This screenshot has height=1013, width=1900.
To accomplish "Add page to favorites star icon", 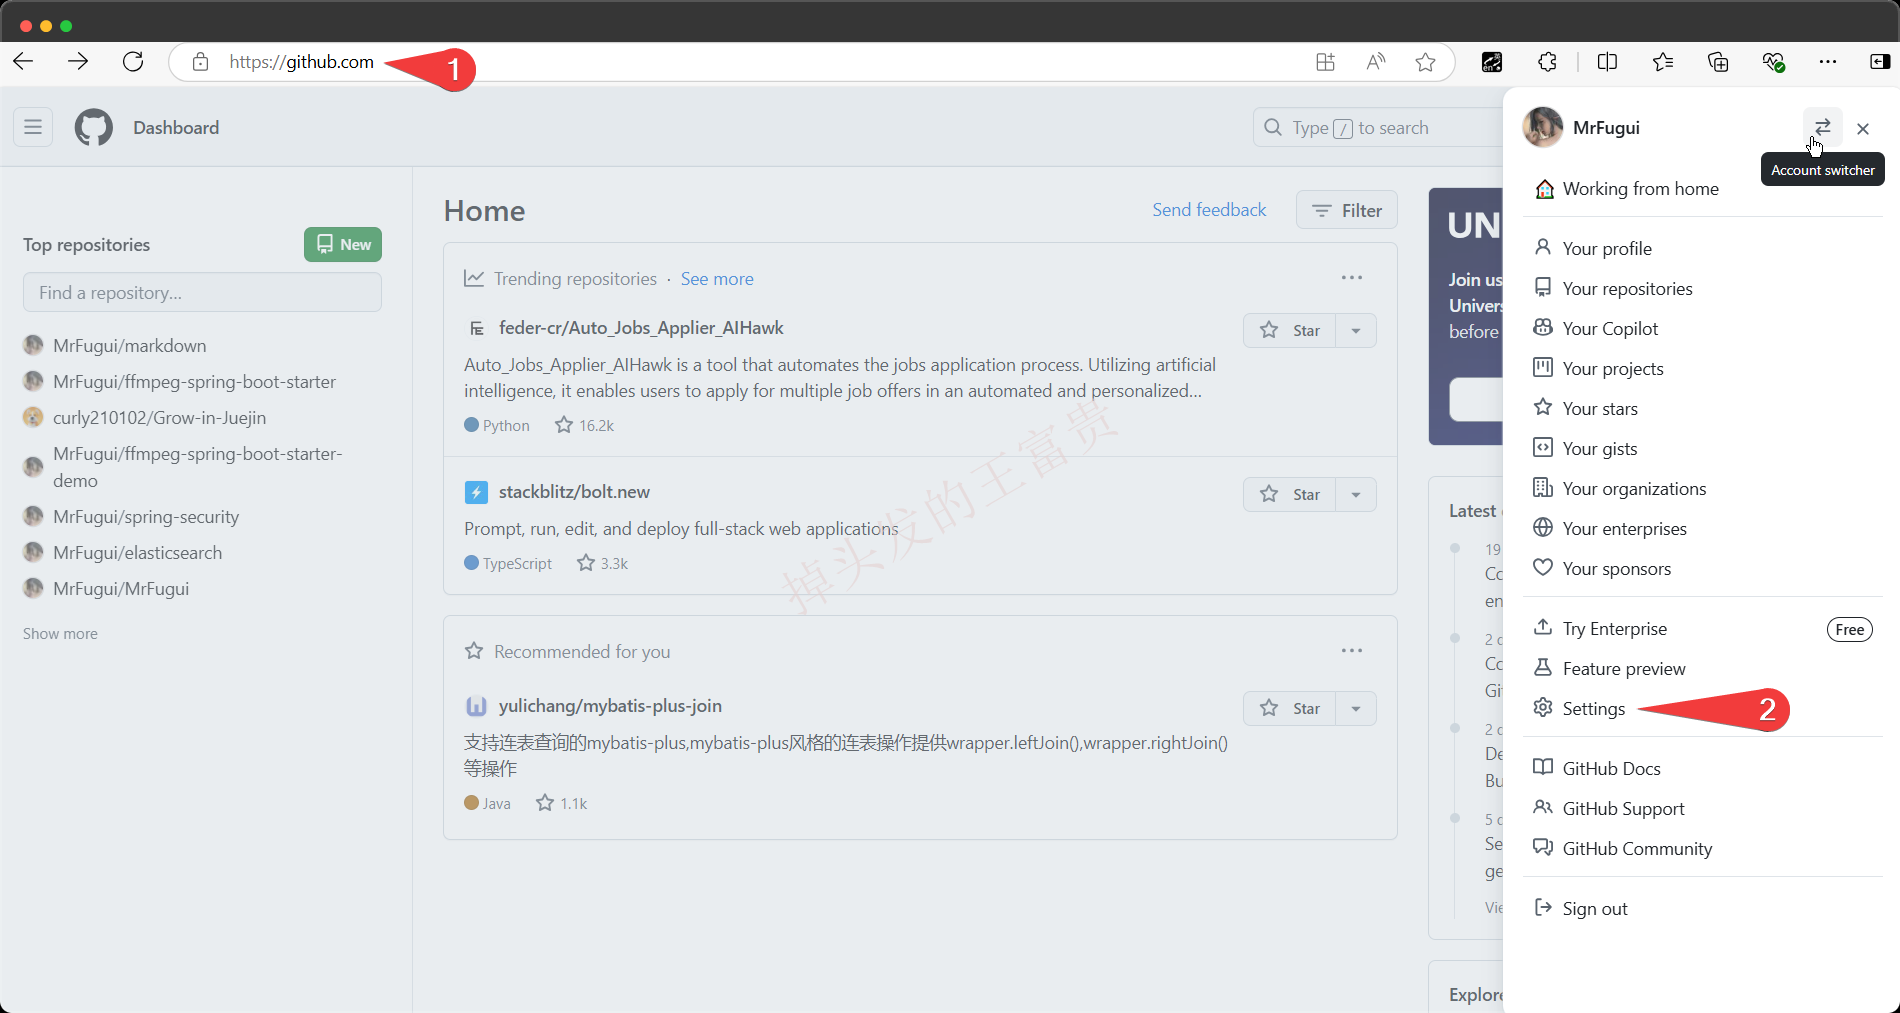I will (x=1426, y=62).
